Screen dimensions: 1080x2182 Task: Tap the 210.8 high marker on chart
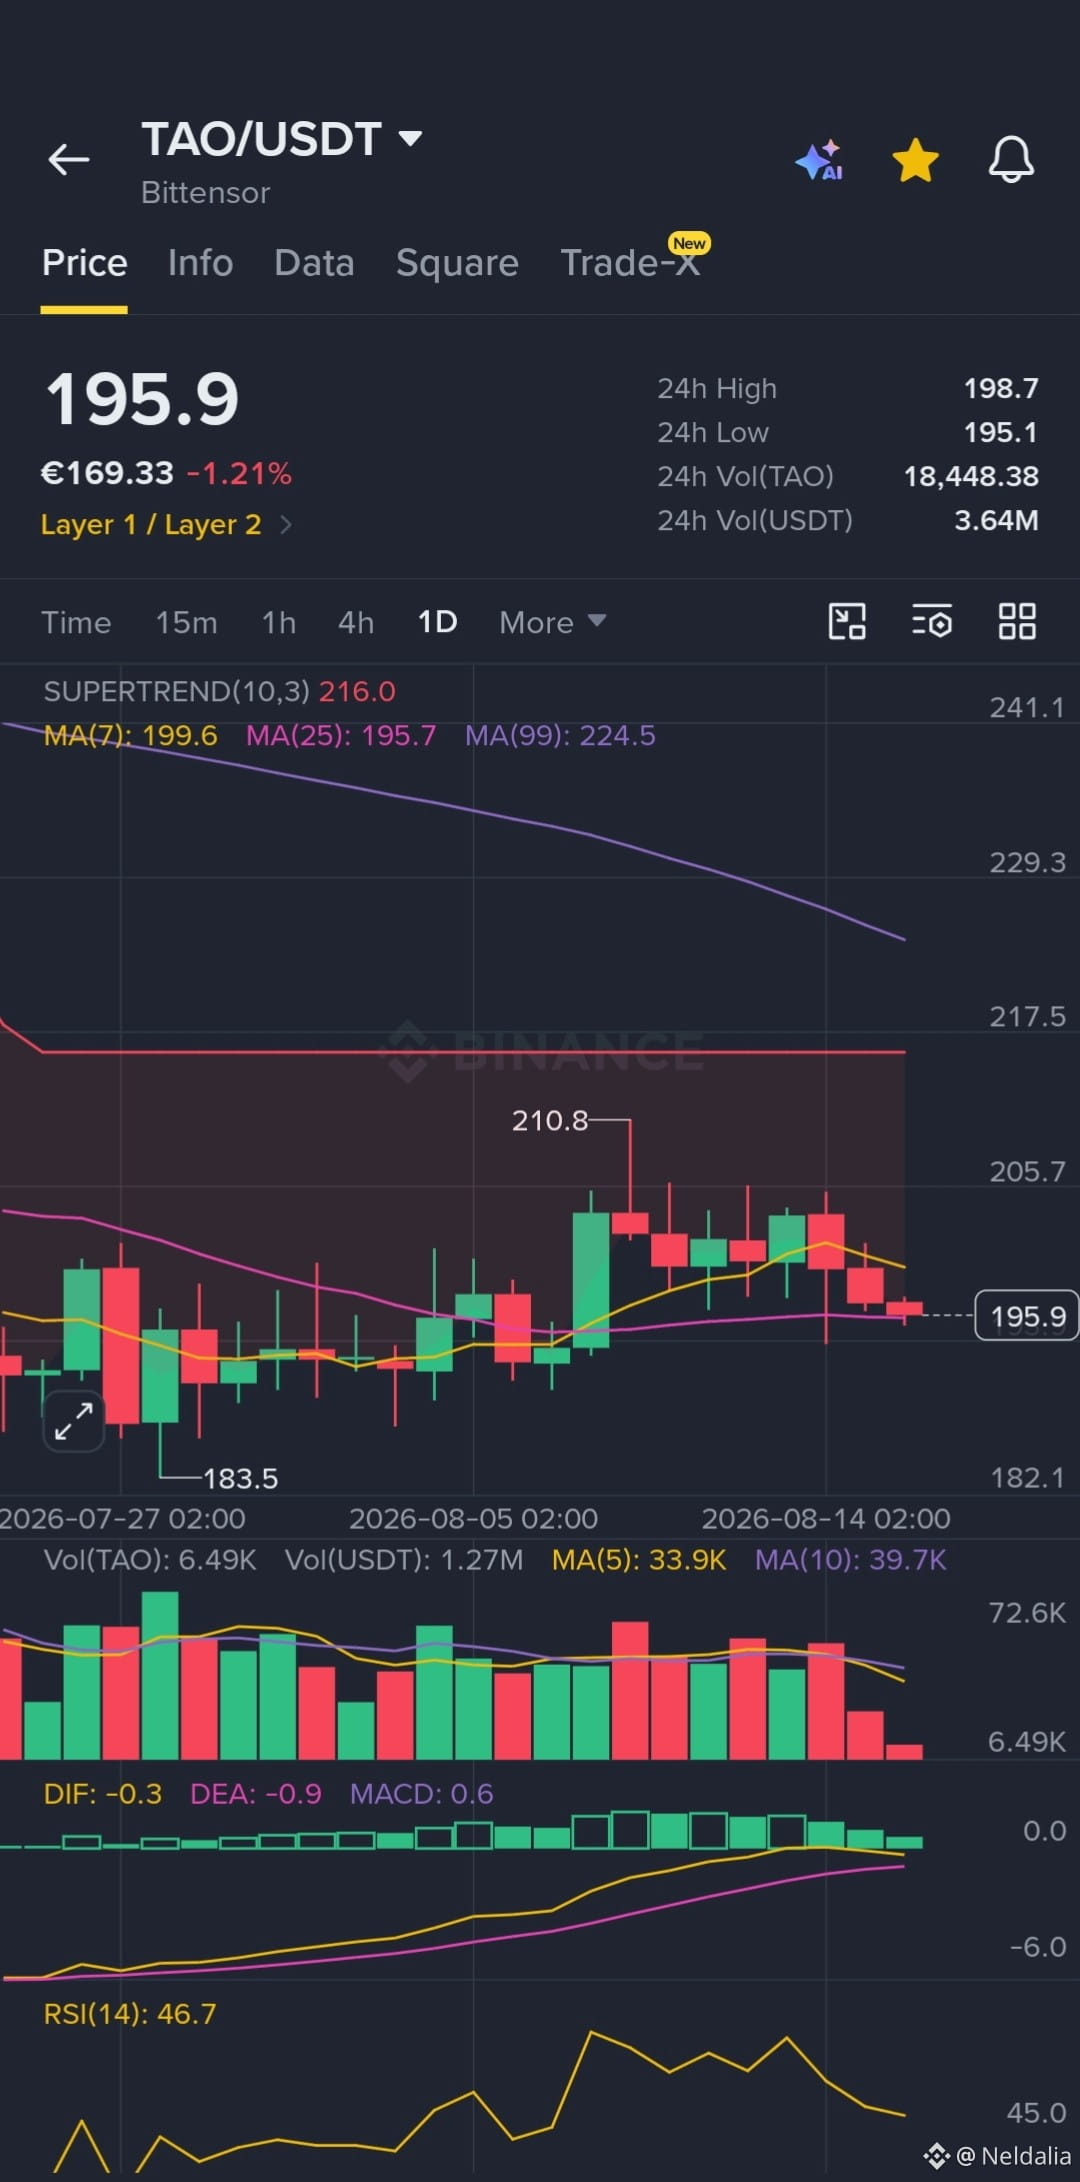[550, 1121]
